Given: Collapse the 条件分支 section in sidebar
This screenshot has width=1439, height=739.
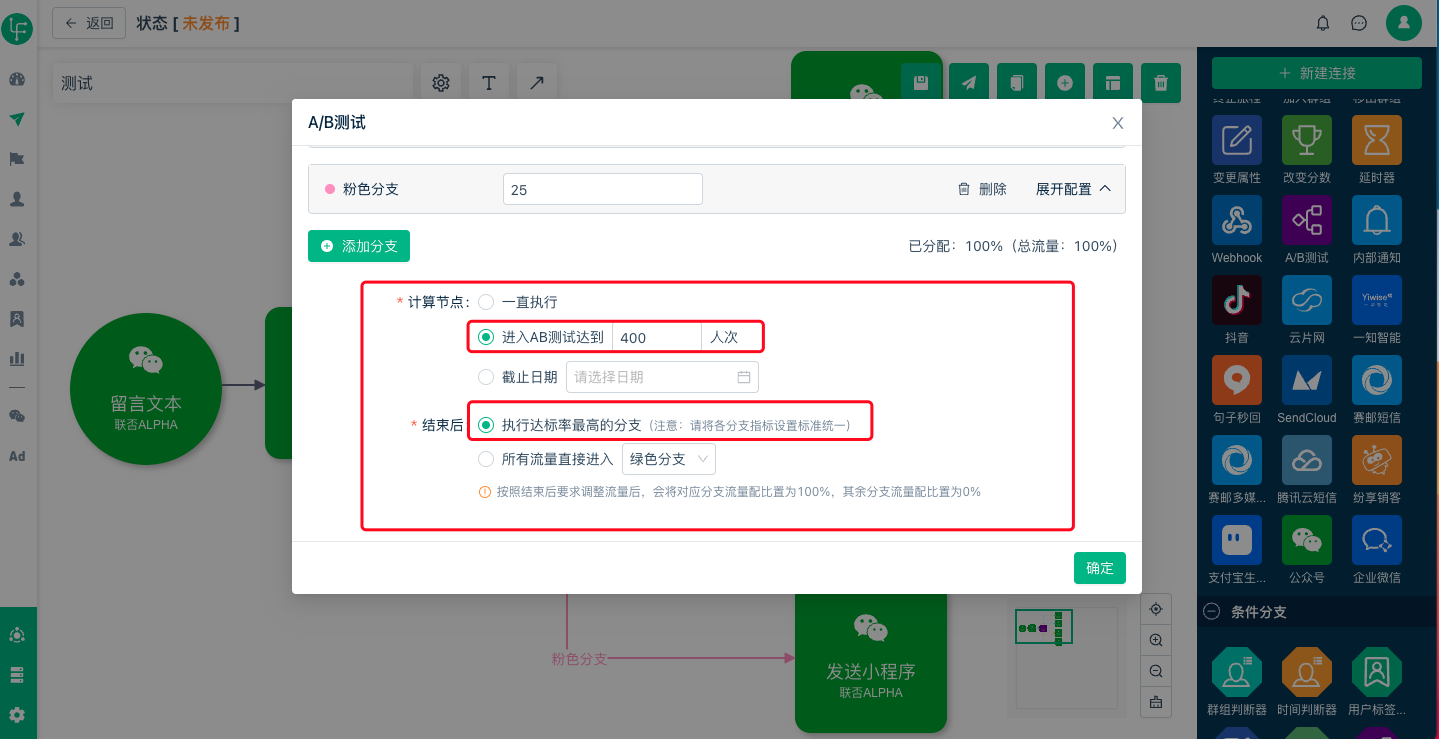Looking at the screenshot, I should point(1211,612).
